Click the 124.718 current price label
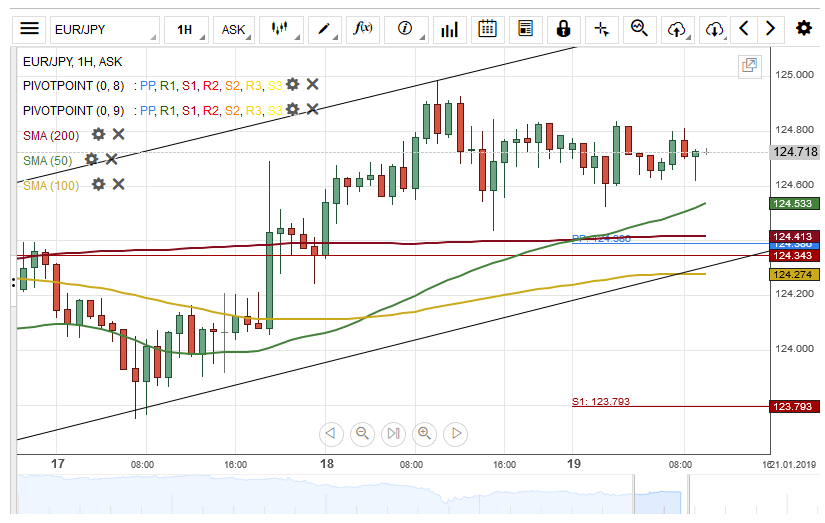 pos(795,152)
